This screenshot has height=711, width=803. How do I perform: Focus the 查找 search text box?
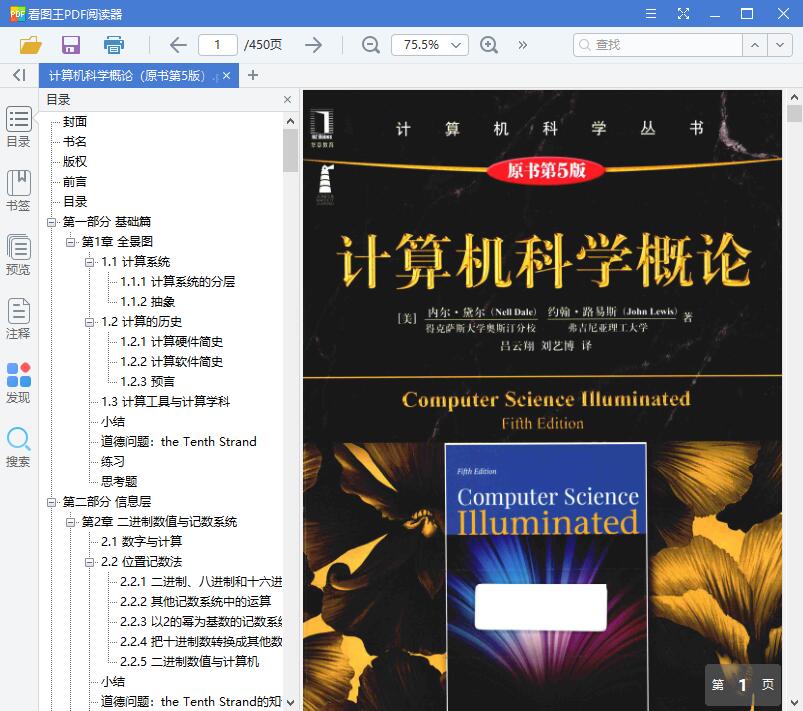[658, 45]
